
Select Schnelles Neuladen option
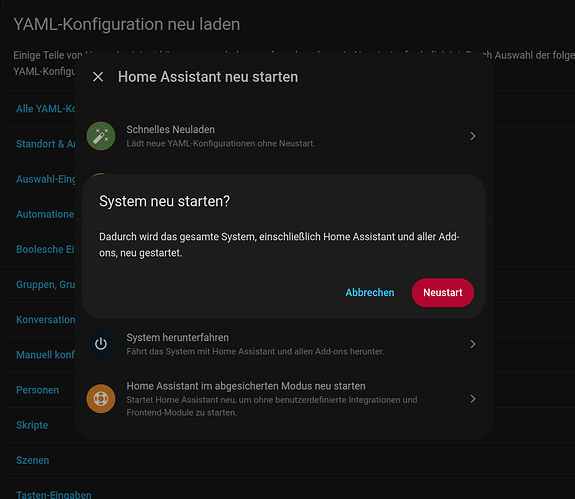[283, 136]
